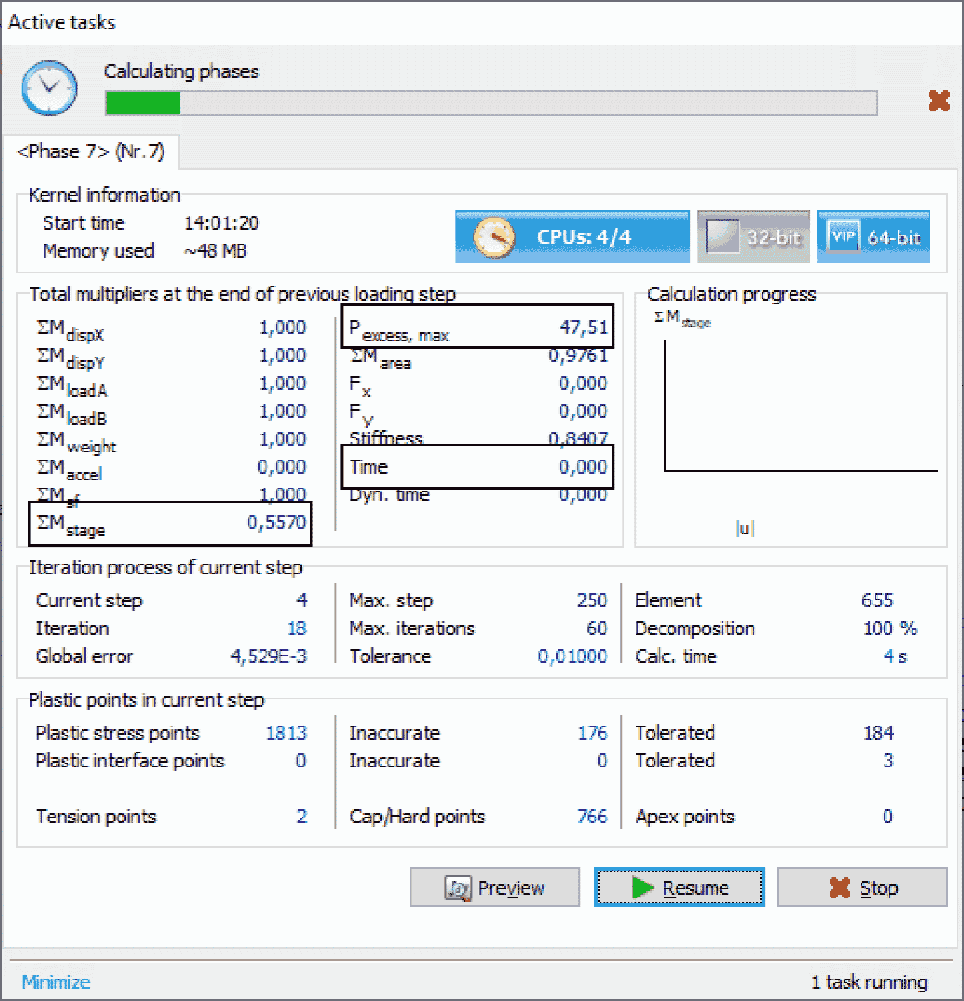Viewport: 964px width, 1001px height.
Task: Click the Iteration value 18
Action: [x=297, y=628]
